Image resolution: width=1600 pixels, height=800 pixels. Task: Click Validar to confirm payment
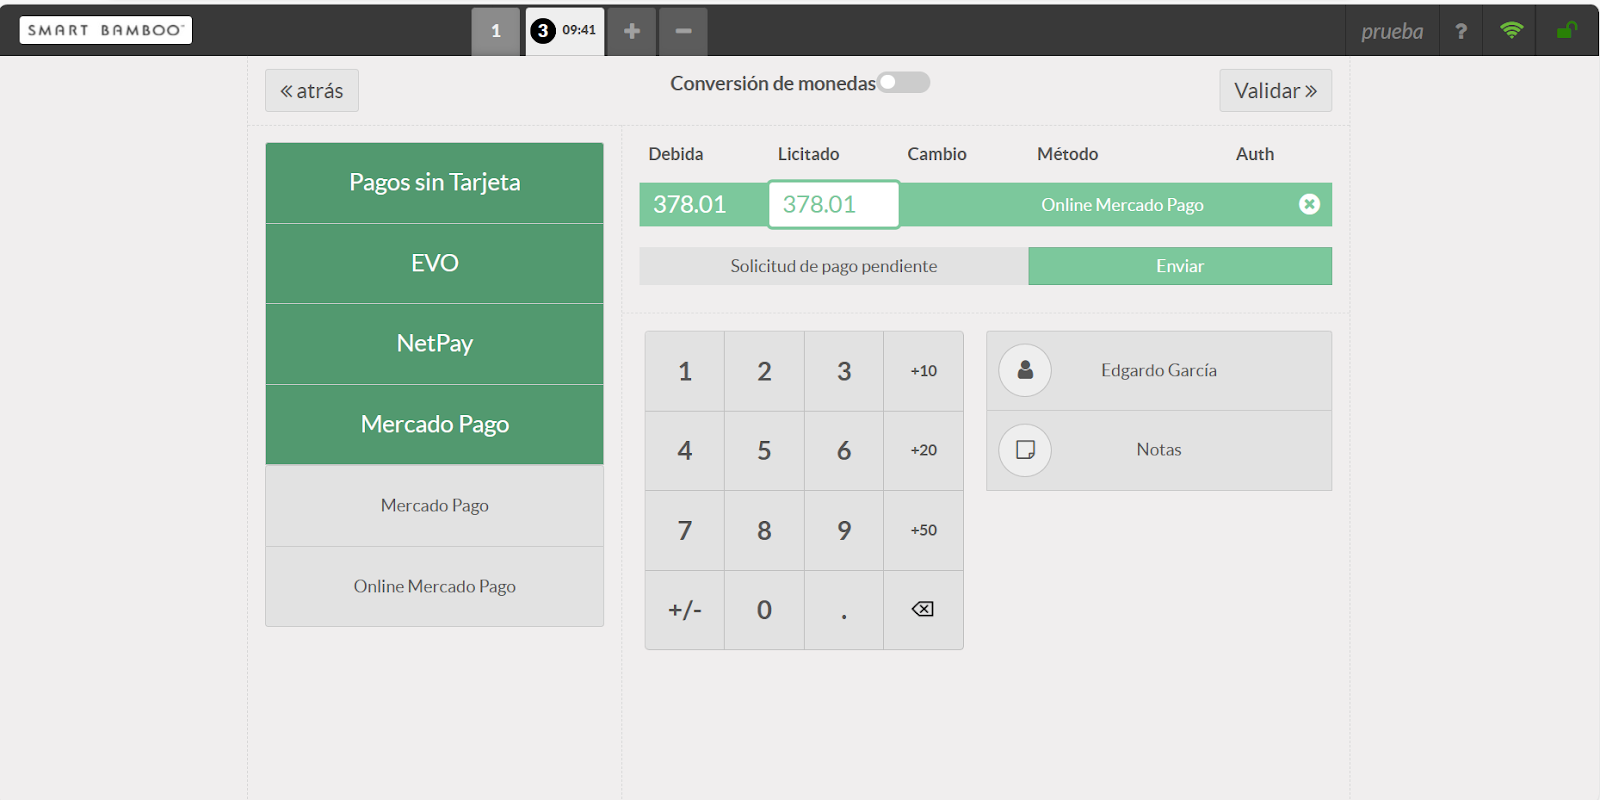[1275, 90]
